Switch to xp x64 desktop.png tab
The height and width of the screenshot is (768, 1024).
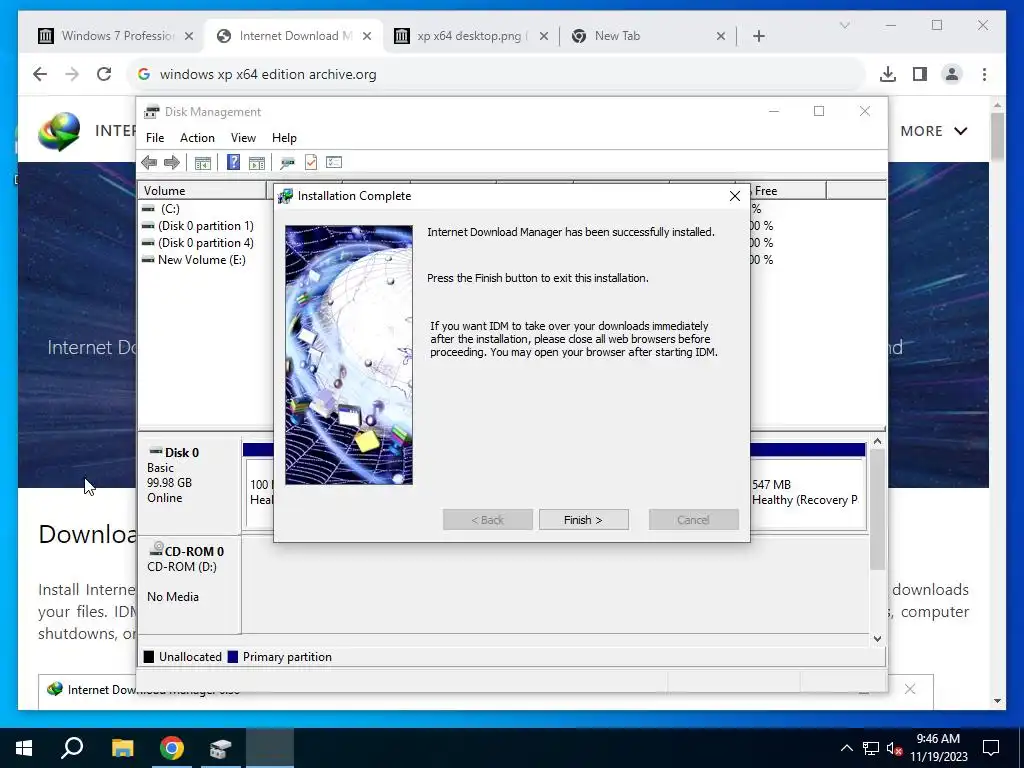point(470,36)
